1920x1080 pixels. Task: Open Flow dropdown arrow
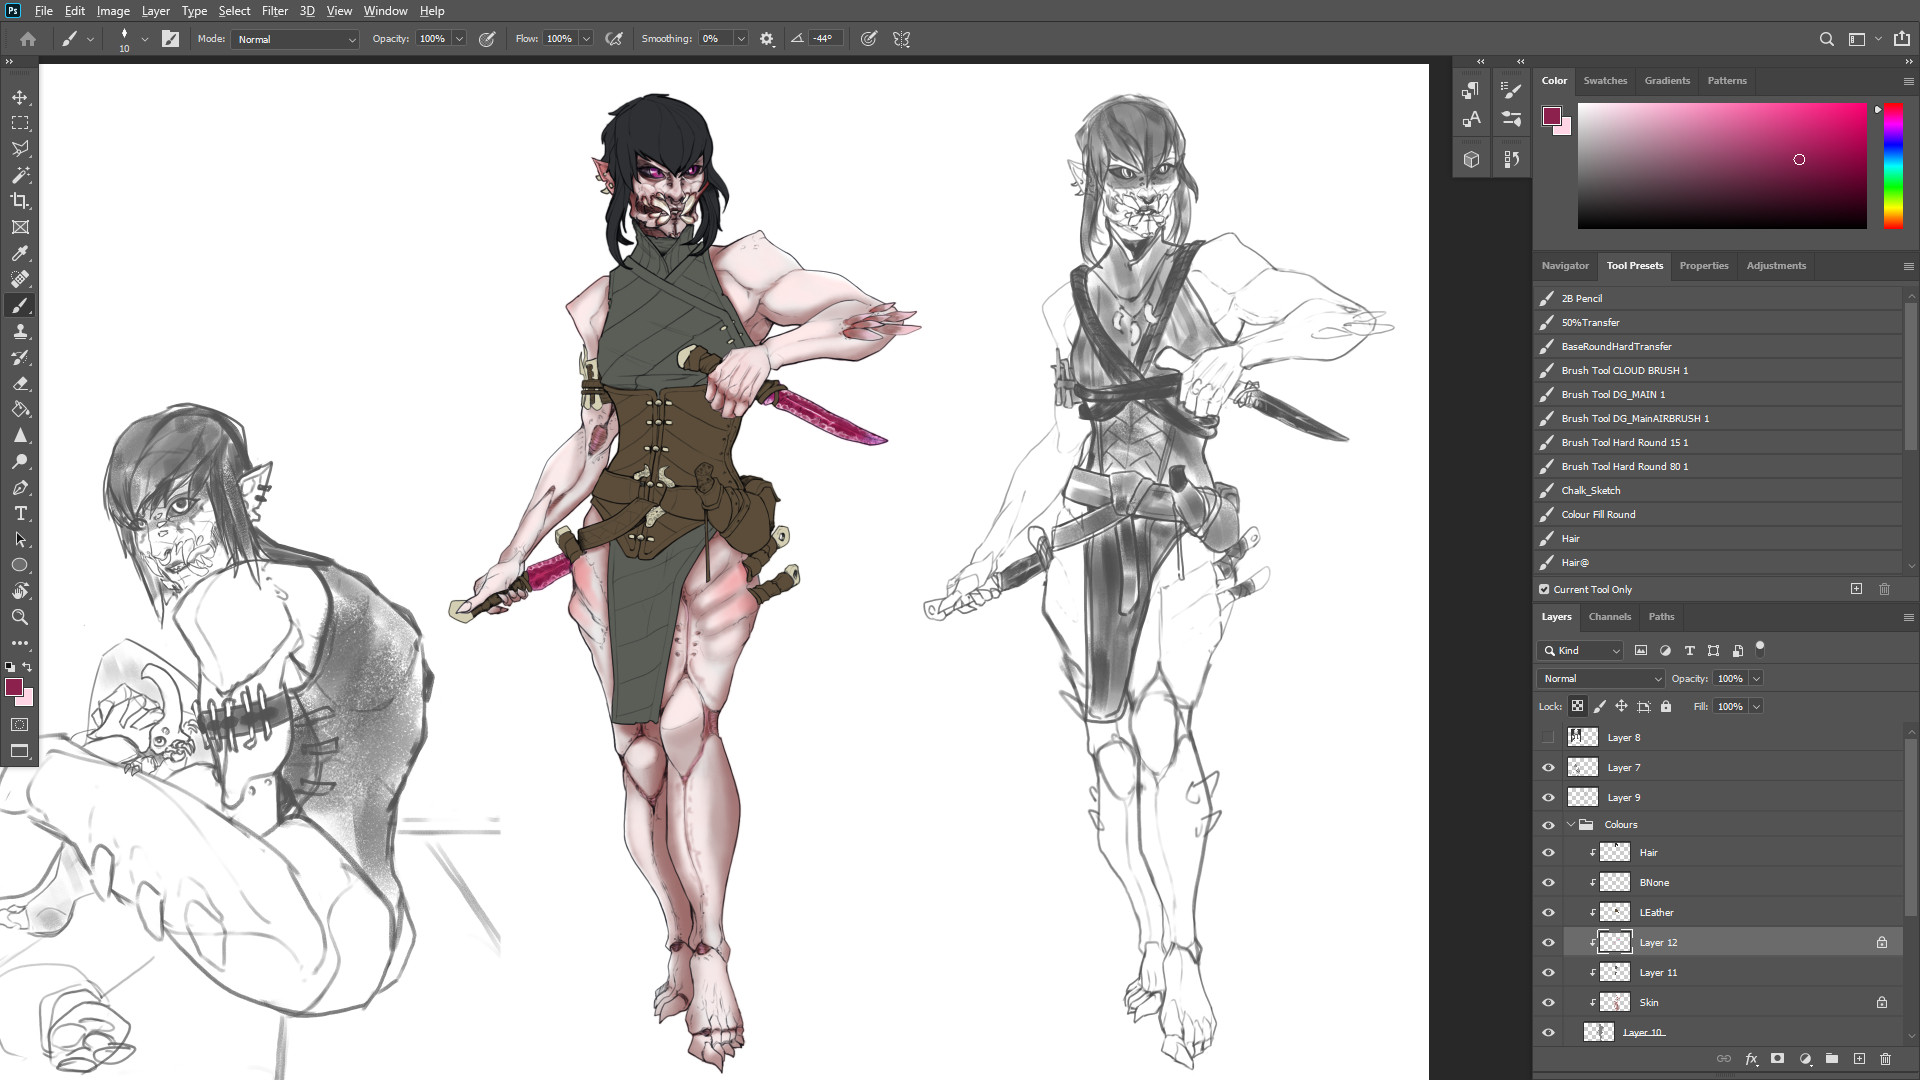click(586, 39)
